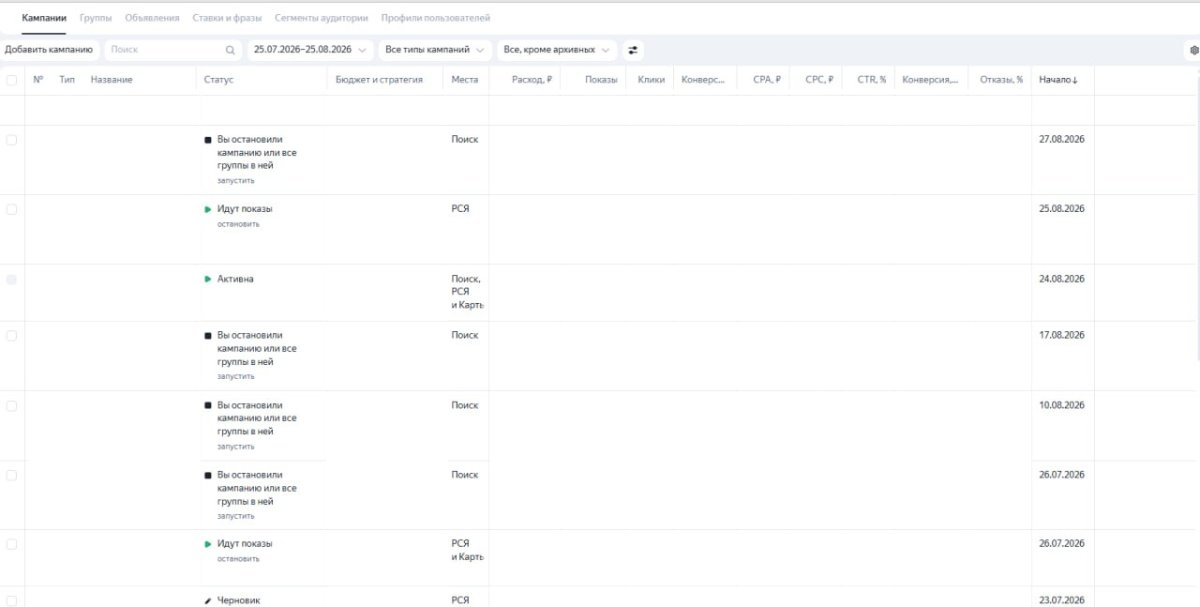Open the Объявления tab
The width and height of the screenshot is (1200, 607).
[153, 18]
